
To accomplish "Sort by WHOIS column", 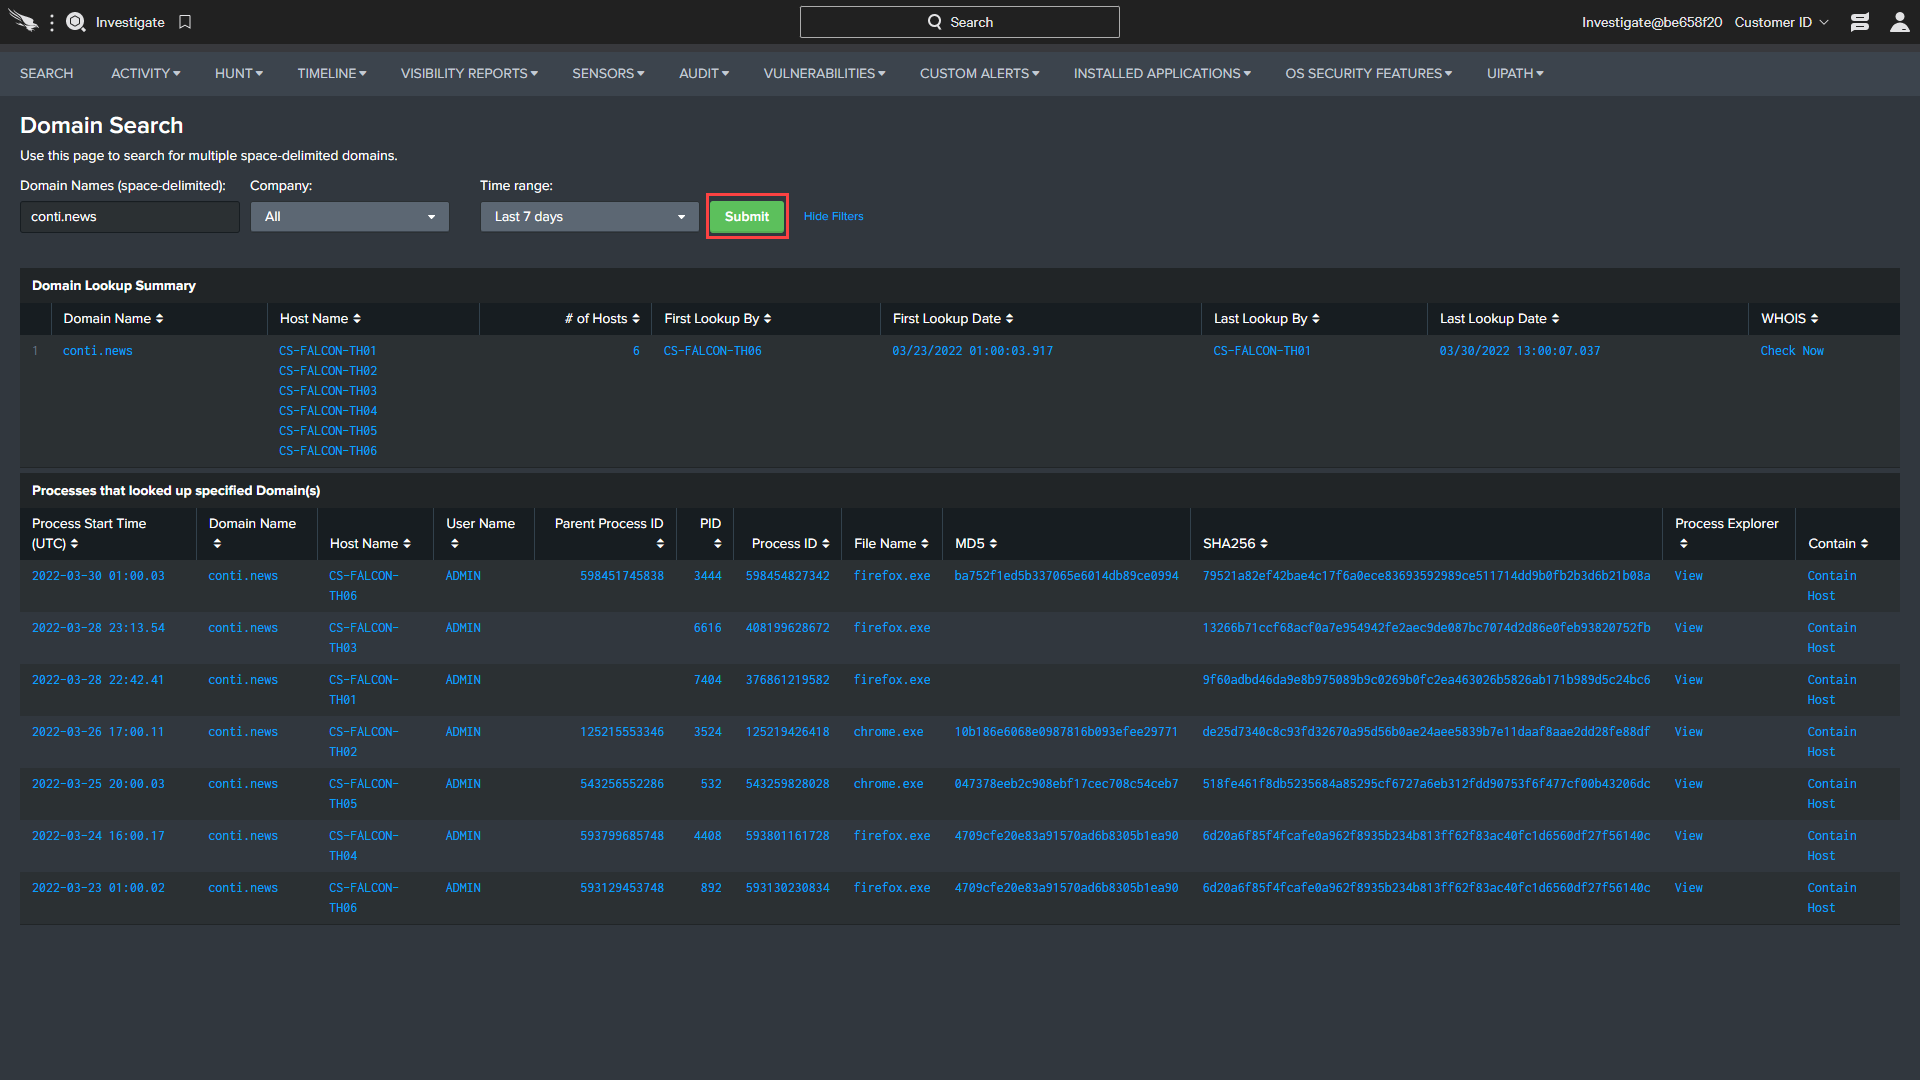I will pos(1789,318).
